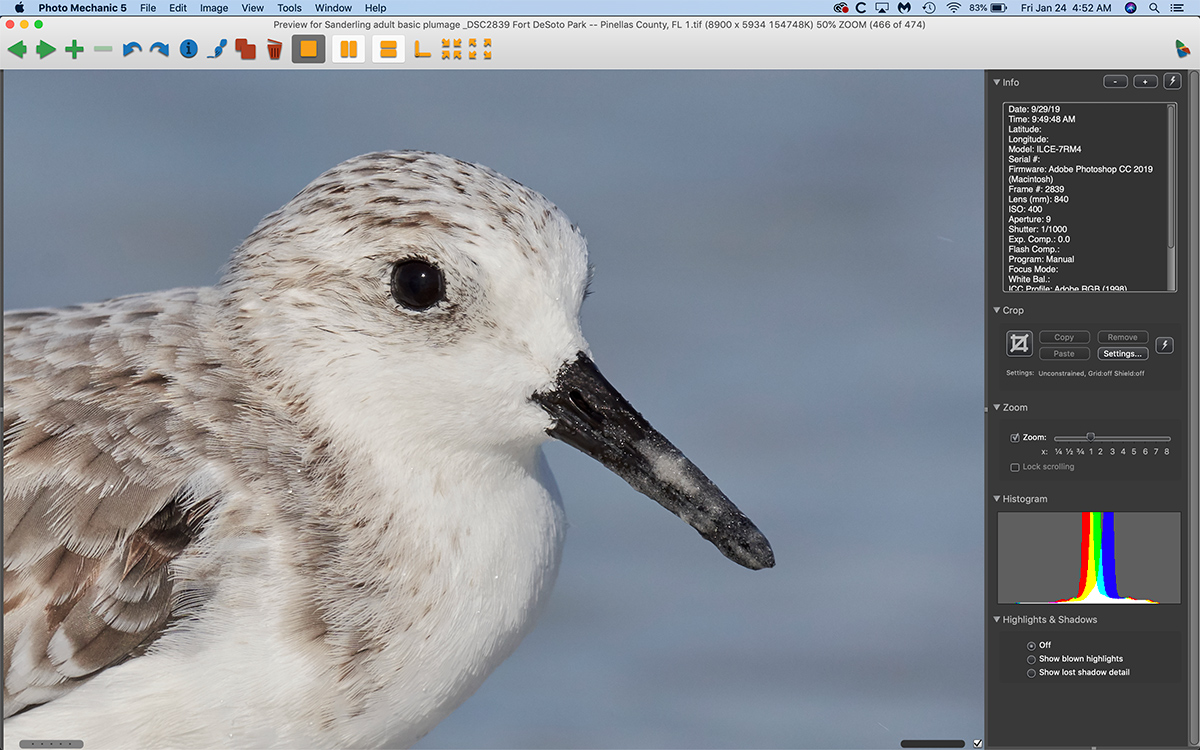Advance to next photo with right green arrow
Viewport: 1200px width, 750px height.
(x=46, y=49)
